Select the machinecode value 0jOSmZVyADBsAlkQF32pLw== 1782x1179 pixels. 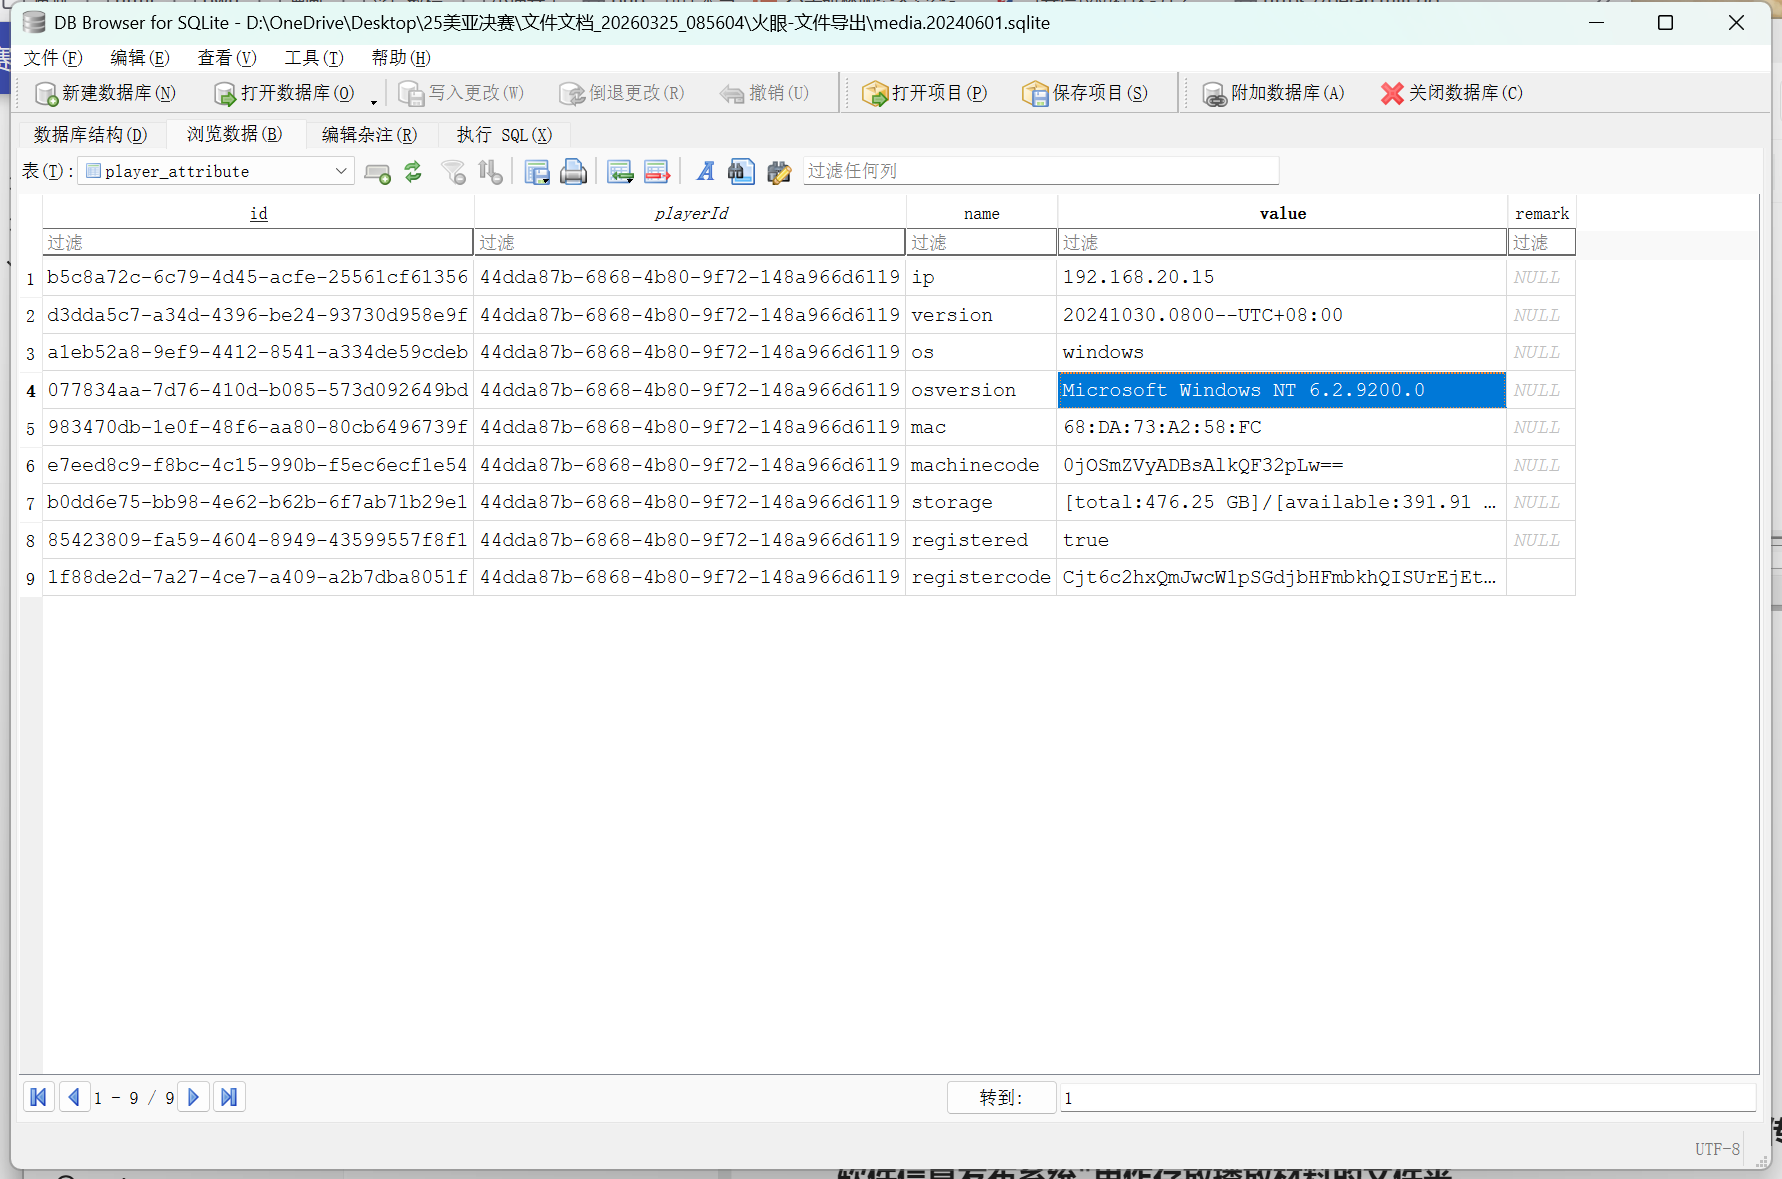pos(1282,465)
